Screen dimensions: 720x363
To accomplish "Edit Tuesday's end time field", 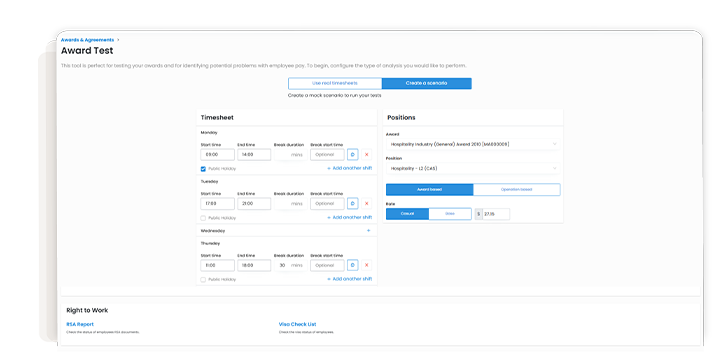I will pyautogui.click(x=254, y=203).
